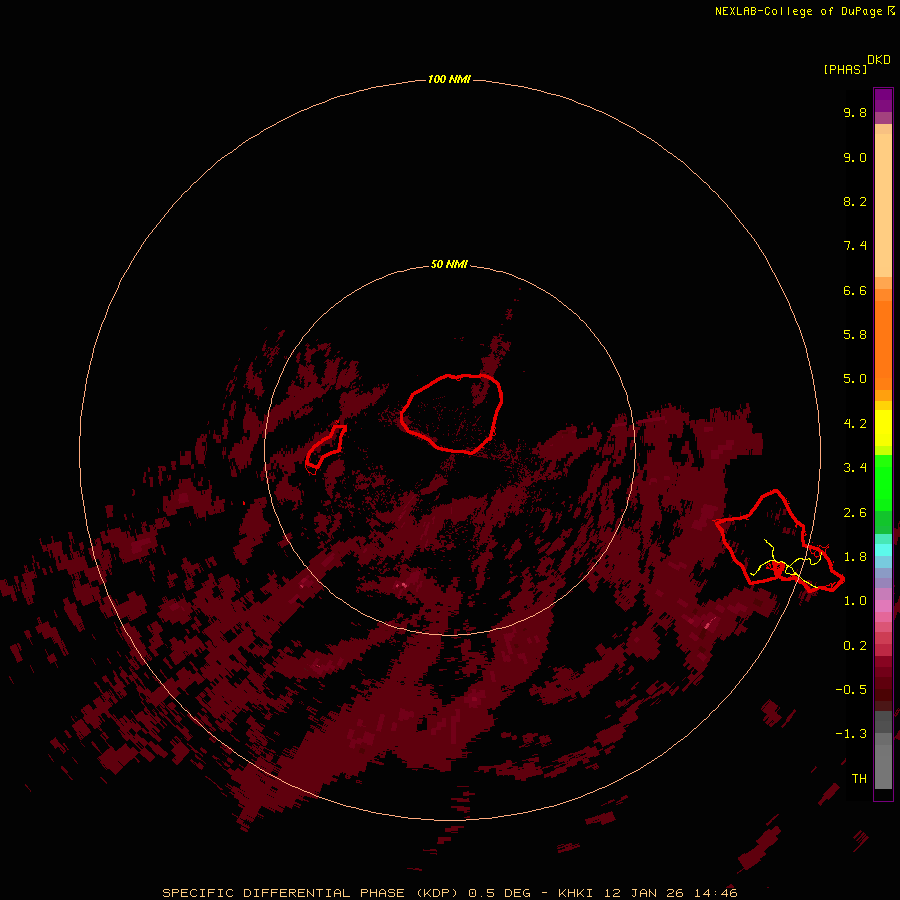Click the 100 NMI range ring label
The image size is (900, 900).
449,79
